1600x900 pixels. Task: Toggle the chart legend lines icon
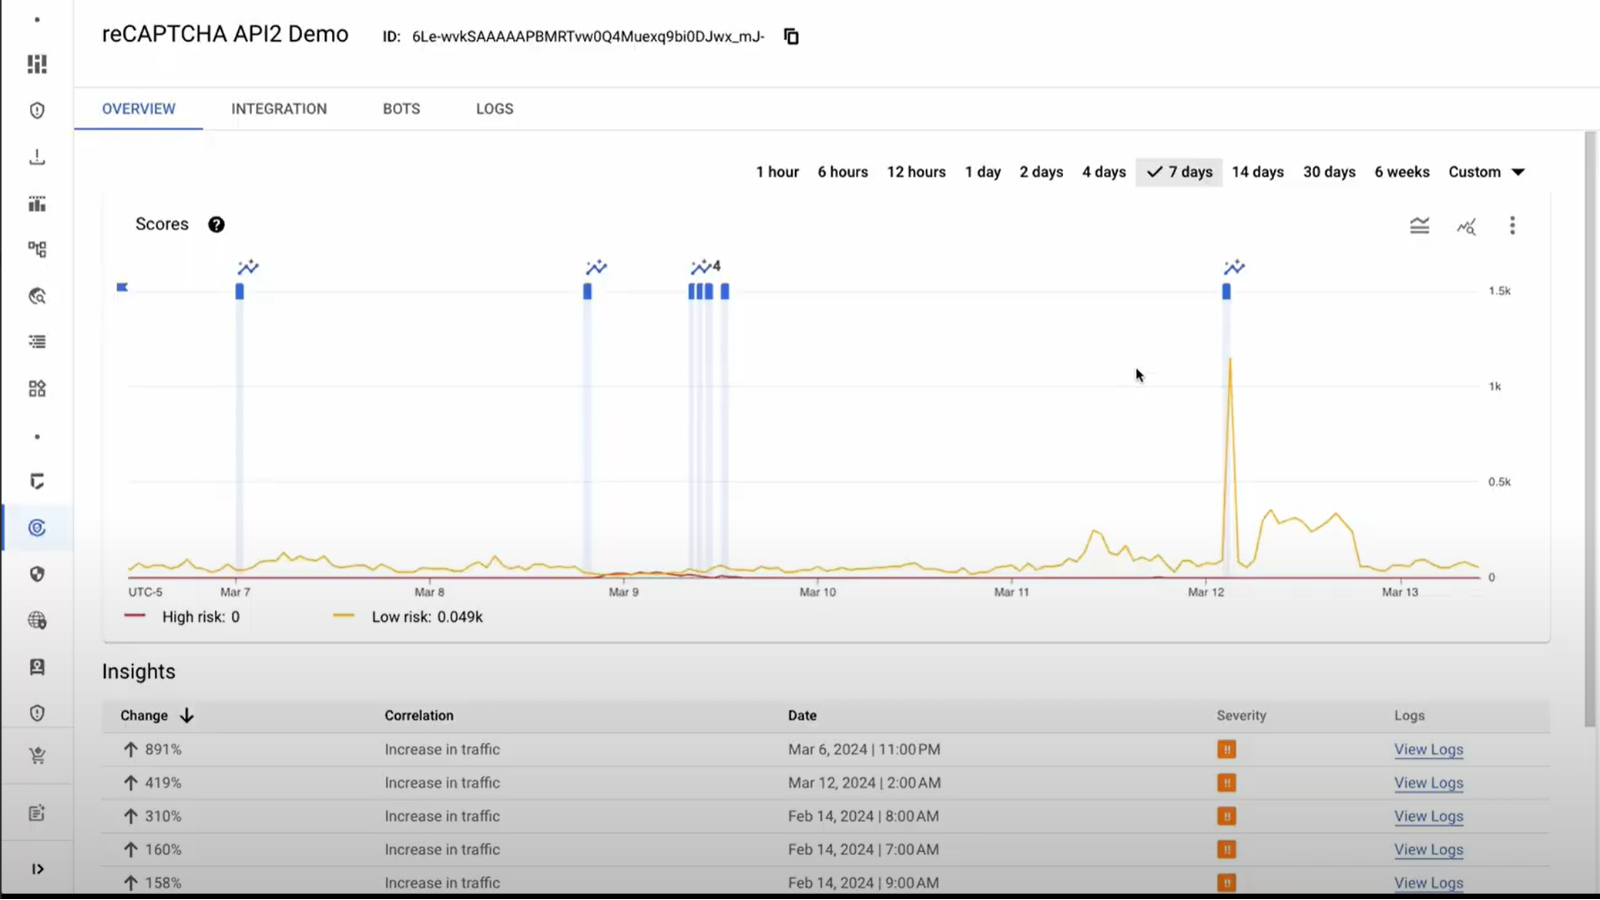pyautogui.click(x=1419, y=226)
